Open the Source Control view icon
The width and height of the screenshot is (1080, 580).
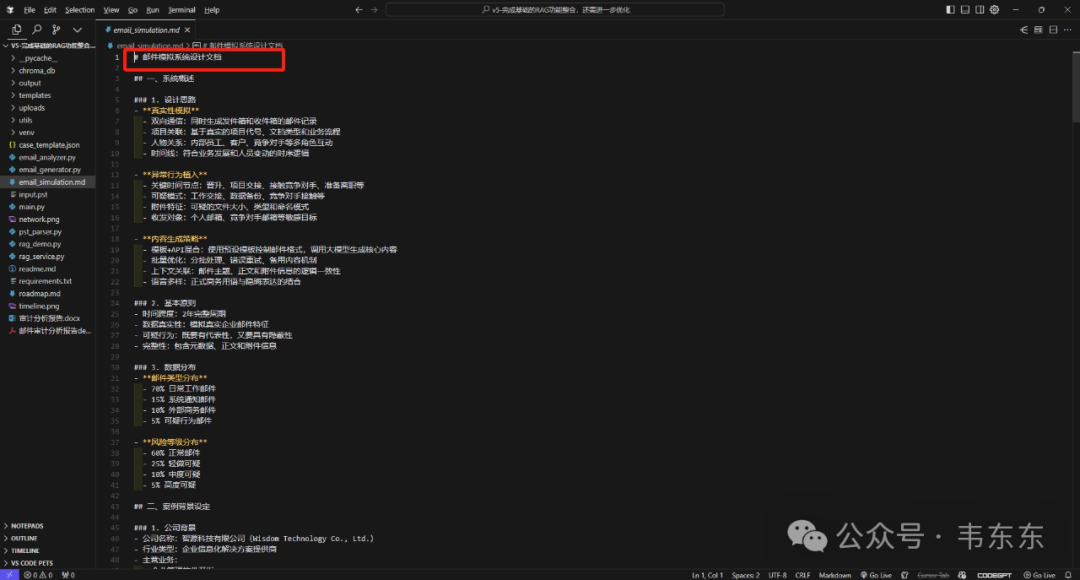point(56,30)
